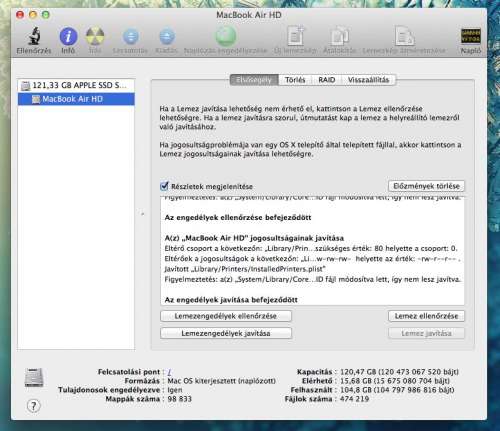This screenshot has width=500, height=431.
Task: Uncheck the Részletek megjelenítése checkbox
Action: pos(164,186)
